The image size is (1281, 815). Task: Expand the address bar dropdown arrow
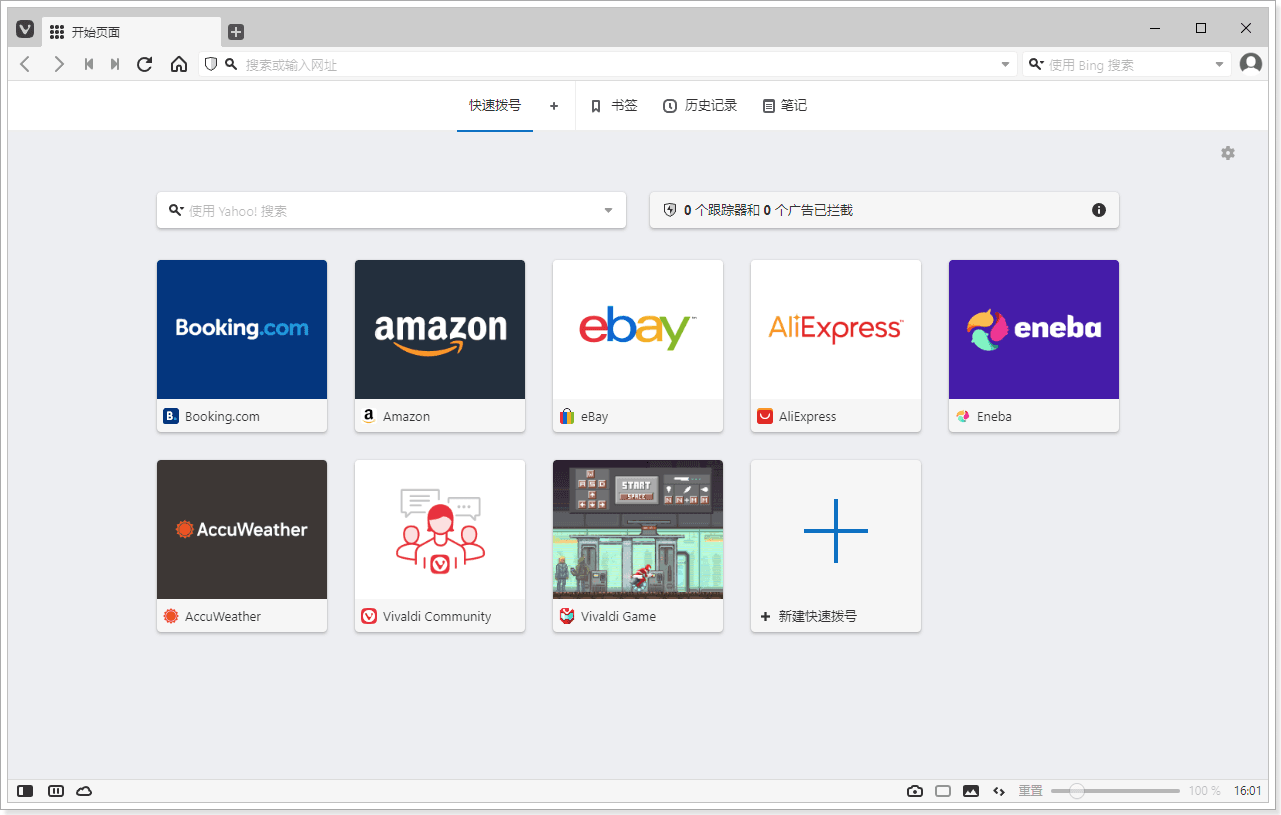click(x=1006, y=65)
